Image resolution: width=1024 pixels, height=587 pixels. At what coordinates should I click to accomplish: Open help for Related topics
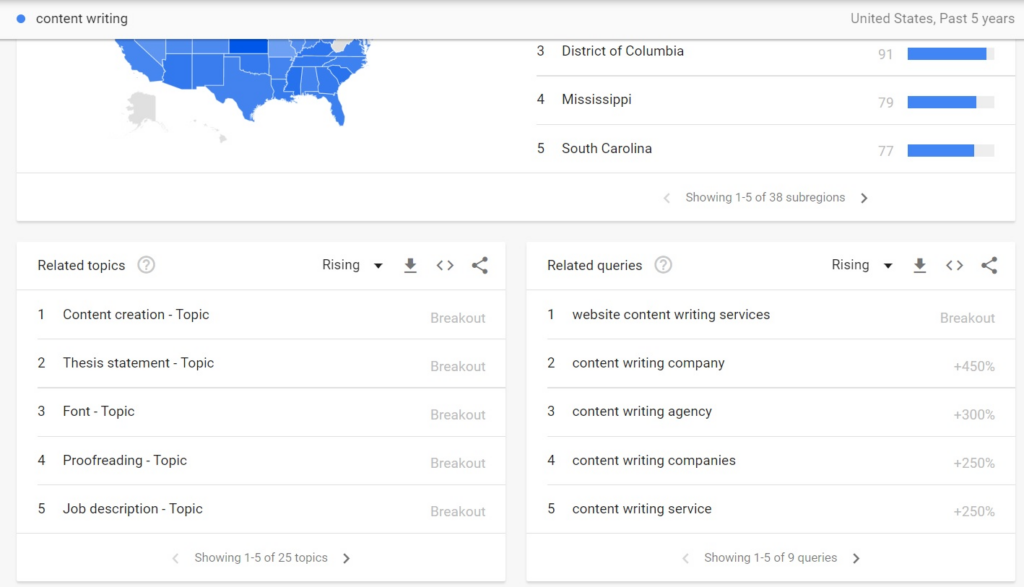(146, 266)
